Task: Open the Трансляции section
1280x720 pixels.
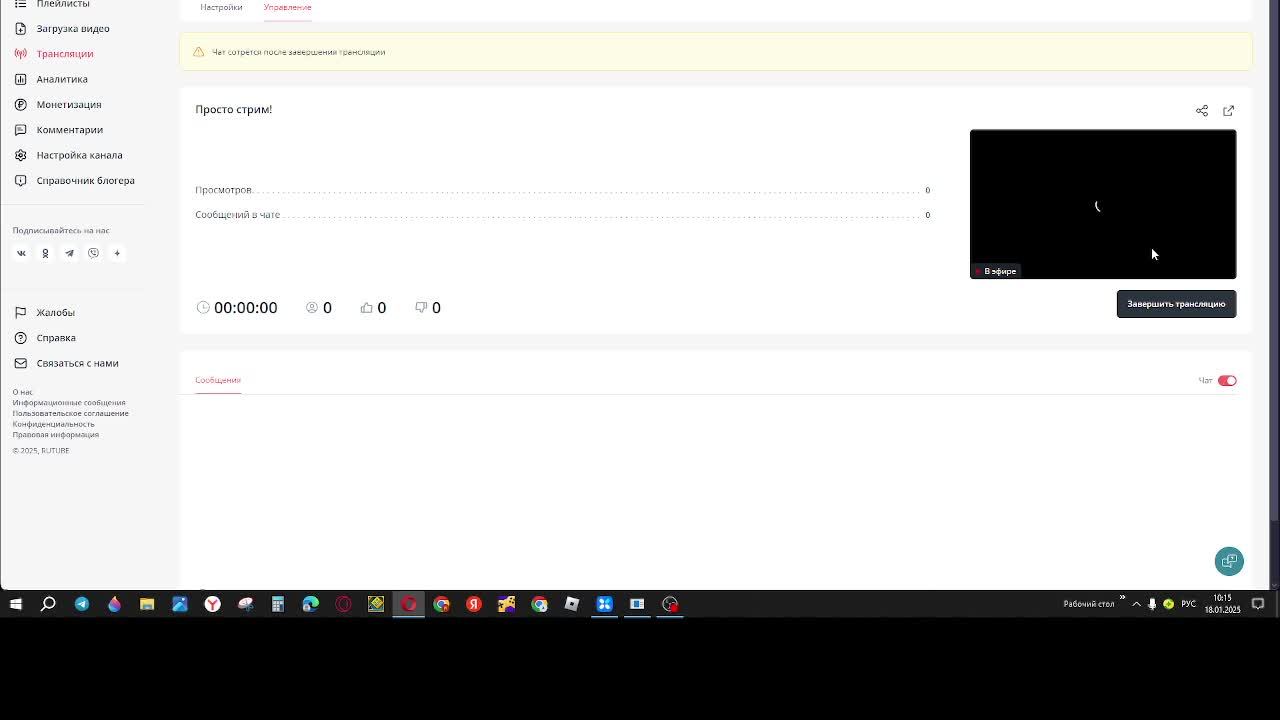Action: (x=65, y=54)
